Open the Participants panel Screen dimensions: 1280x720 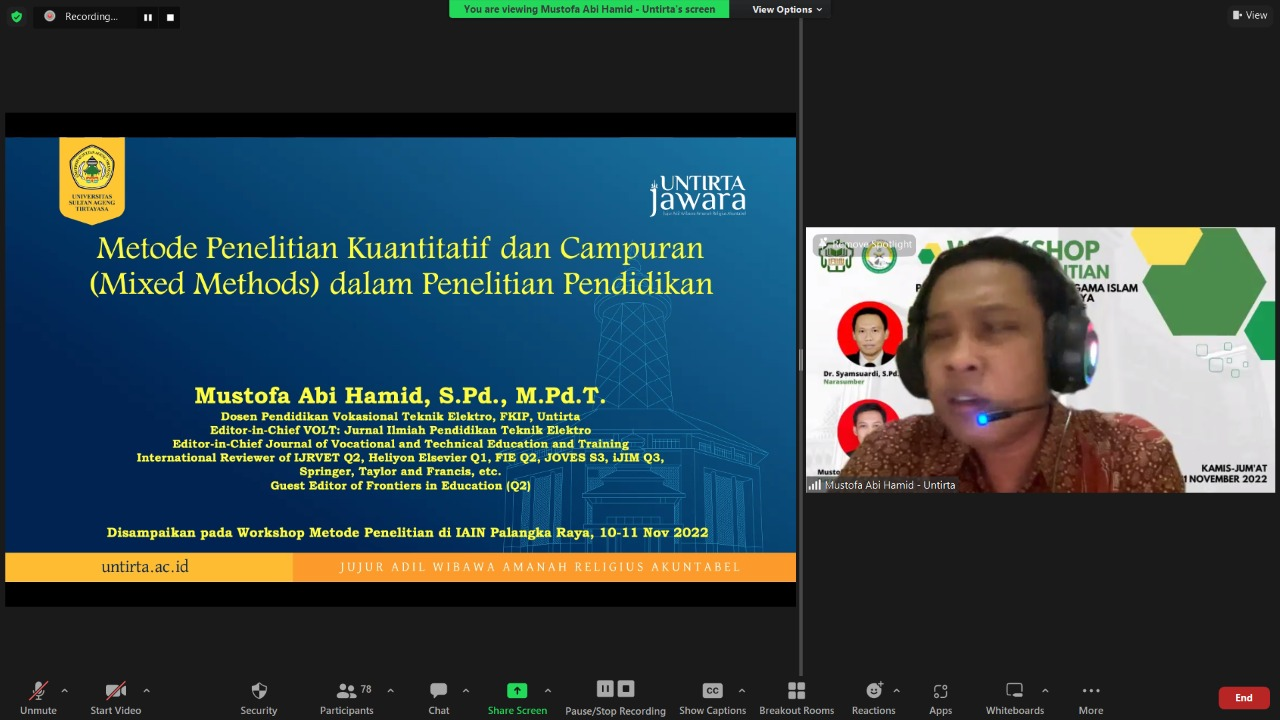pos(346,698)
